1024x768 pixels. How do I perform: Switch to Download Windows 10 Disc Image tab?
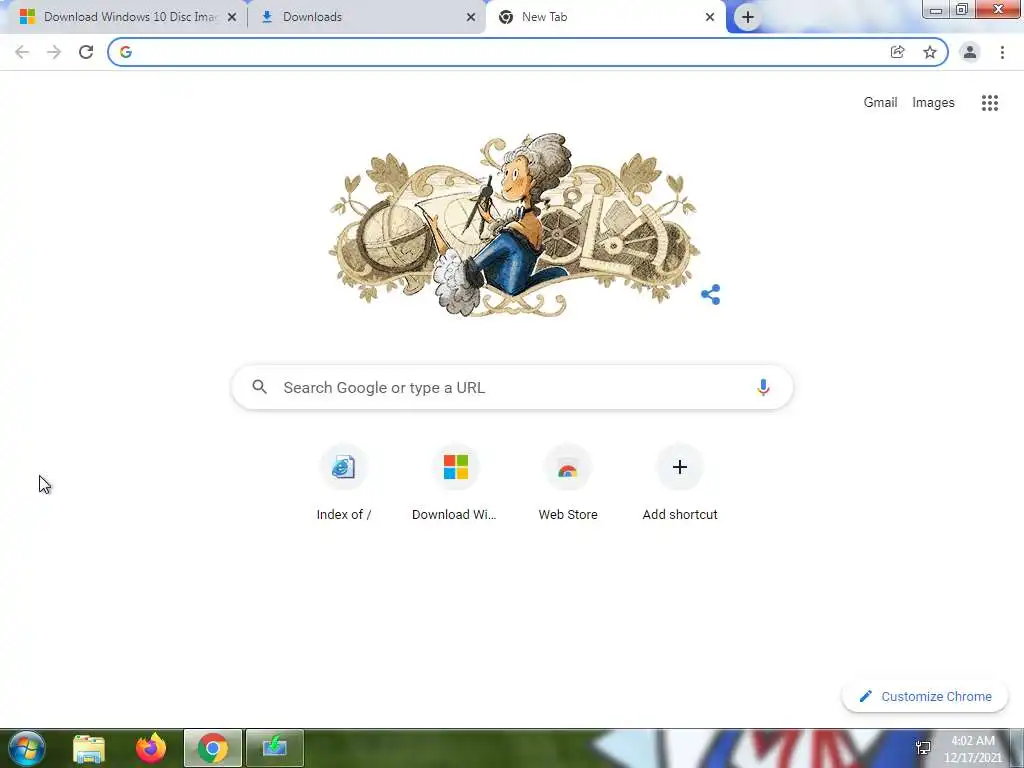coord(128,17)
